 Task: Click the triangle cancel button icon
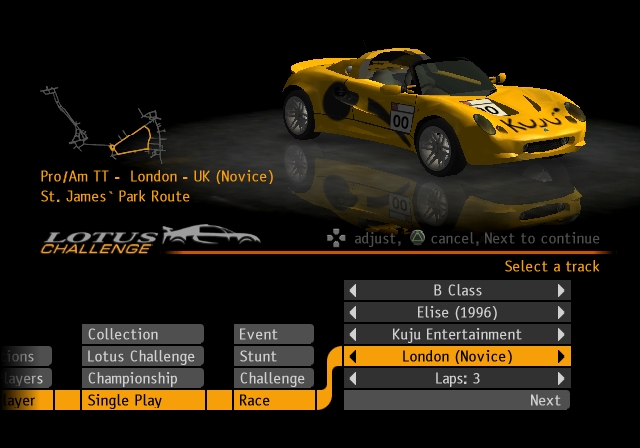(x=417, y=238)
